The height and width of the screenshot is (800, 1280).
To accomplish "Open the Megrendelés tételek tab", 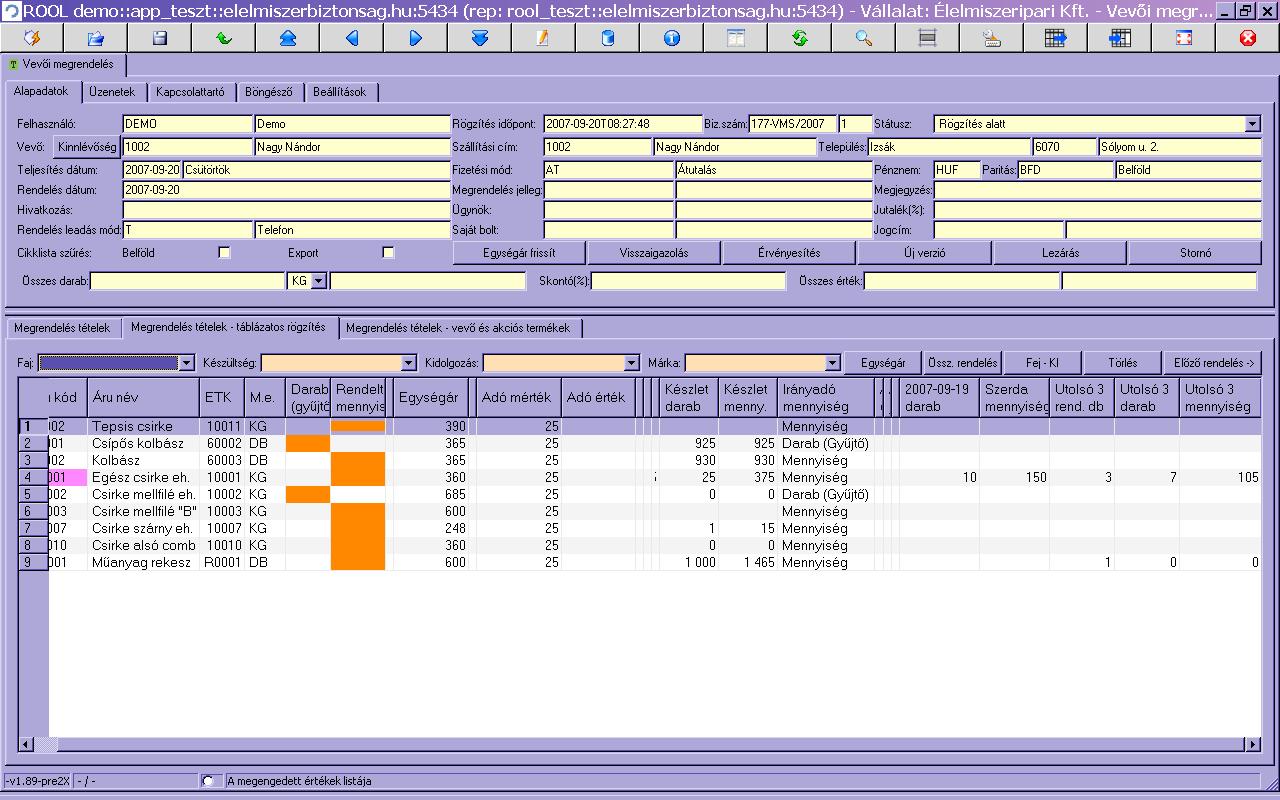I will pos(62,328).
